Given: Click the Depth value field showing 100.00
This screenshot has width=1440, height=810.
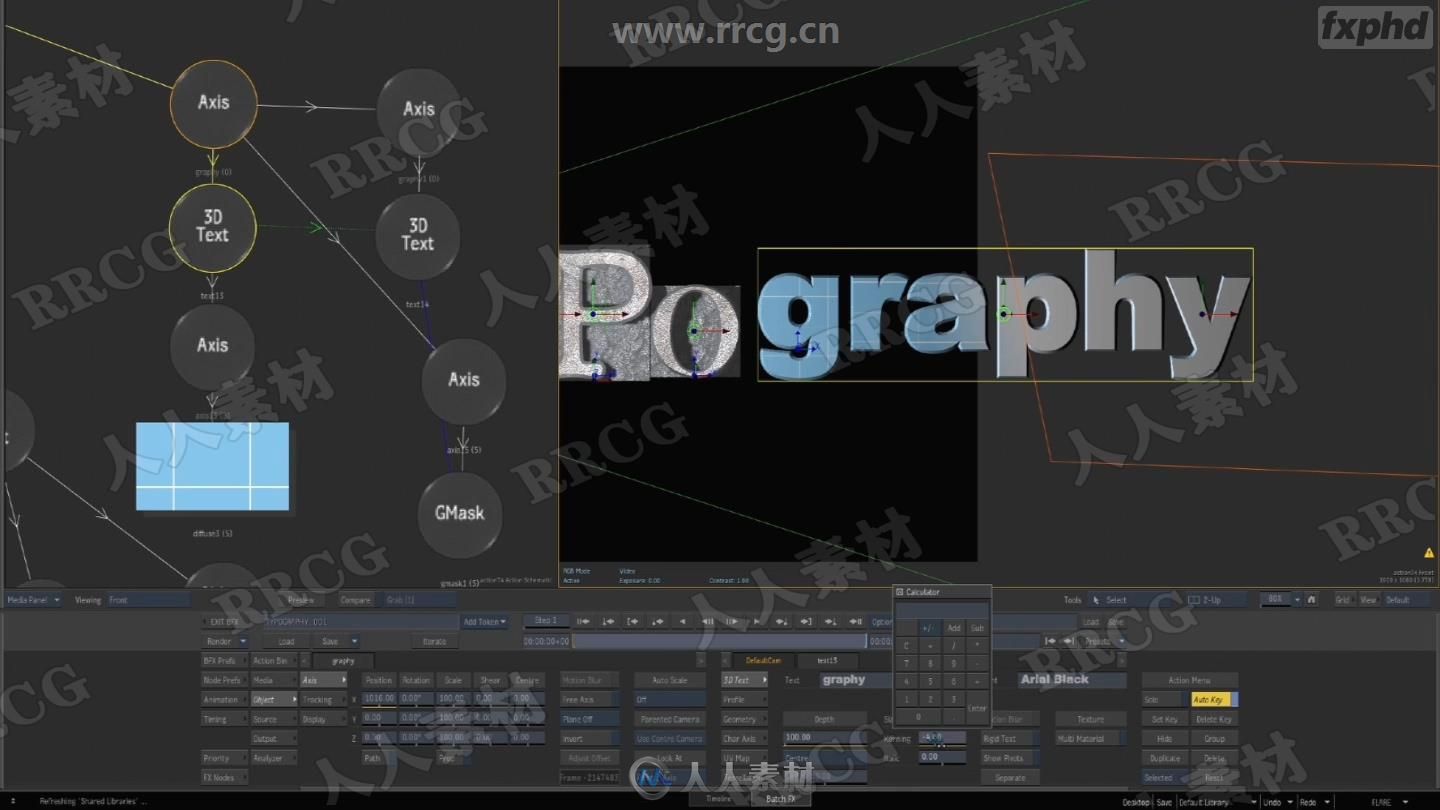Looking at the screenshot, I should [x=825, y=738].
